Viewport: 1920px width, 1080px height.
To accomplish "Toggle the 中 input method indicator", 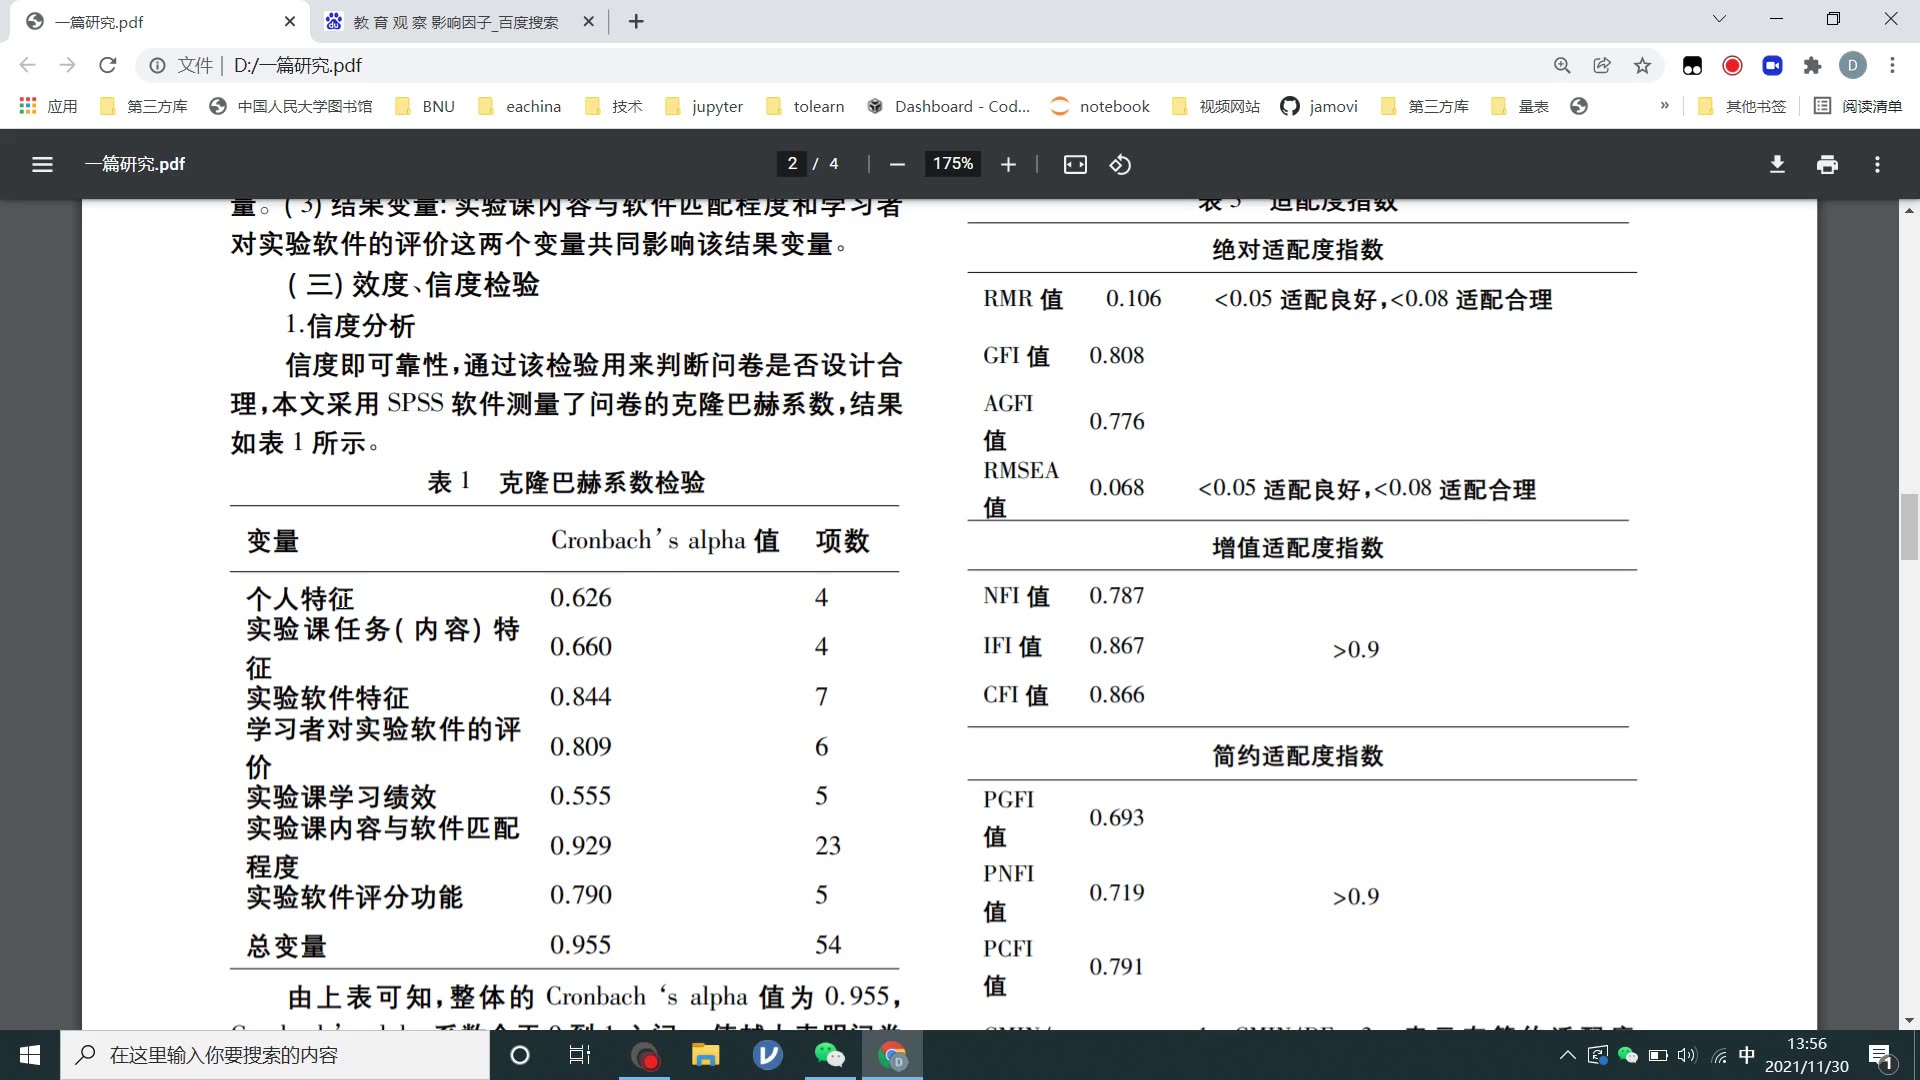I will (1747, 1055).
